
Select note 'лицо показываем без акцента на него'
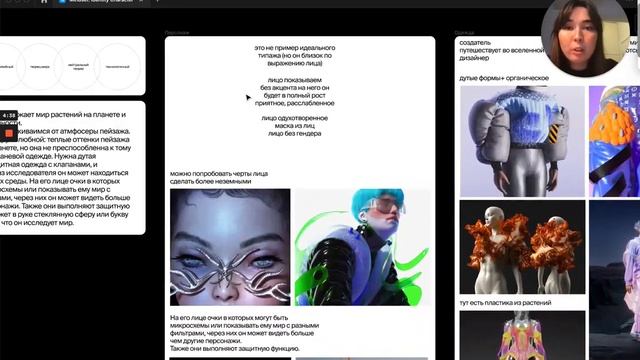click(295, 91)
